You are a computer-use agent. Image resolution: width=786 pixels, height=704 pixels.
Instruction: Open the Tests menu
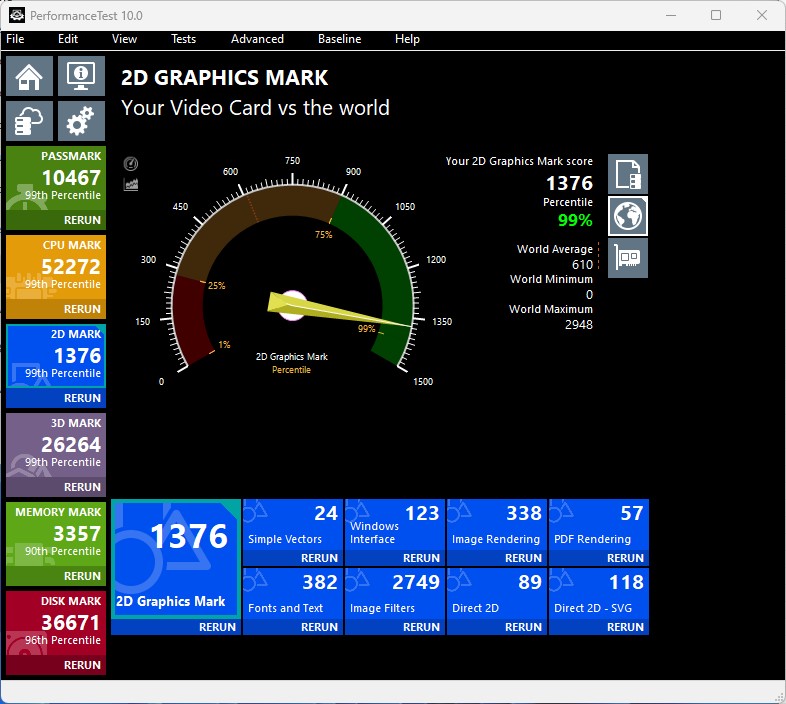pos(183,39)
